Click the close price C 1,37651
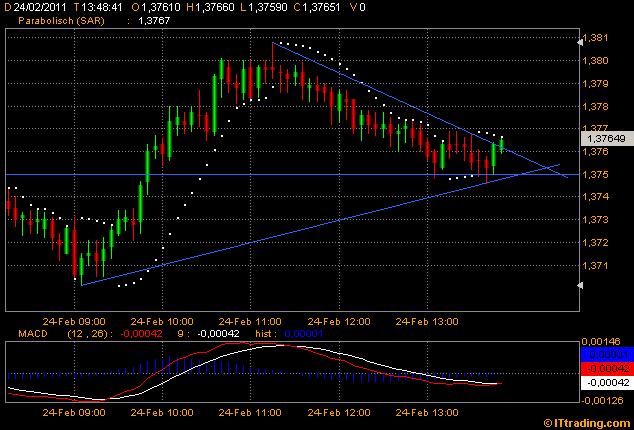 coord(317,7)
